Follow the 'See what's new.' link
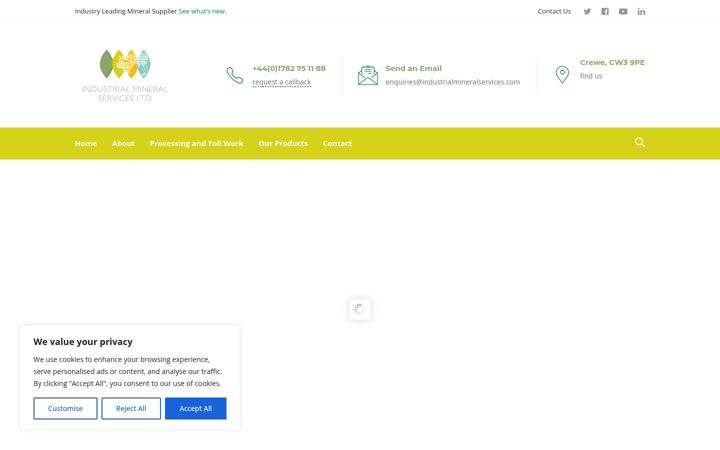Image resolution: width=720 pixels, height=450 pixels. 202,11
